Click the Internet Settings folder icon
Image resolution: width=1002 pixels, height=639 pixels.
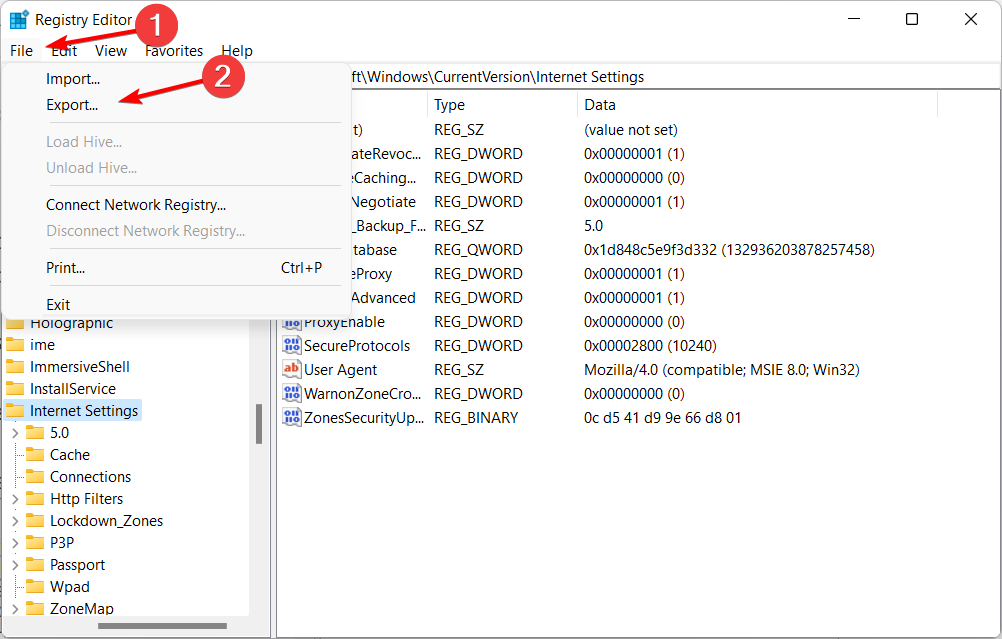(x=15, y=410)
